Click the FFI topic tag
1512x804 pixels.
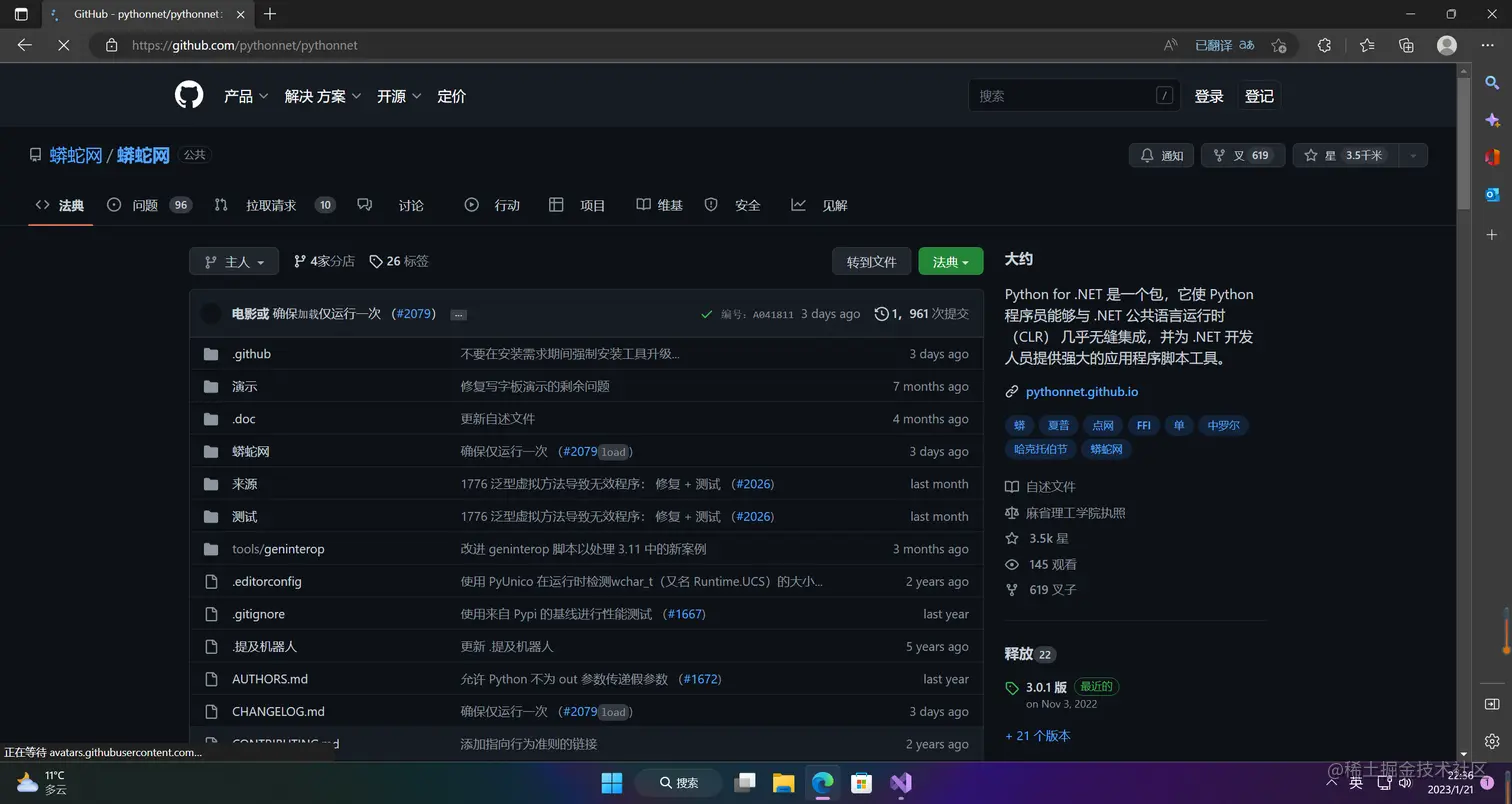(x=1143, y=425)
